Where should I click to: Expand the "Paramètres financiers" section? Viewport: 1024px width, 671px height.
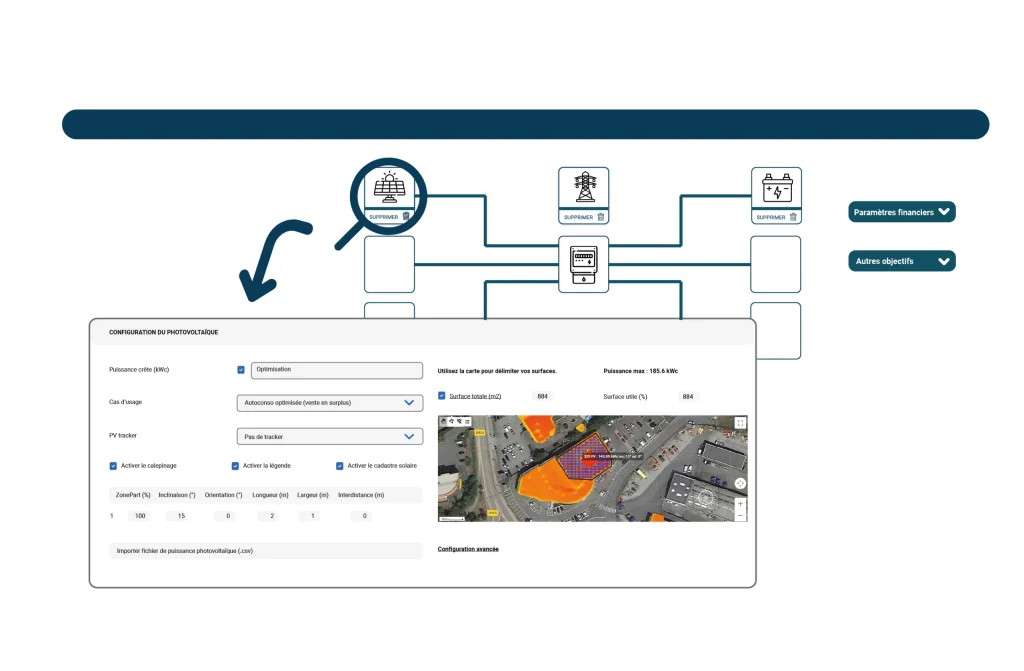click(x=900, y=212)
